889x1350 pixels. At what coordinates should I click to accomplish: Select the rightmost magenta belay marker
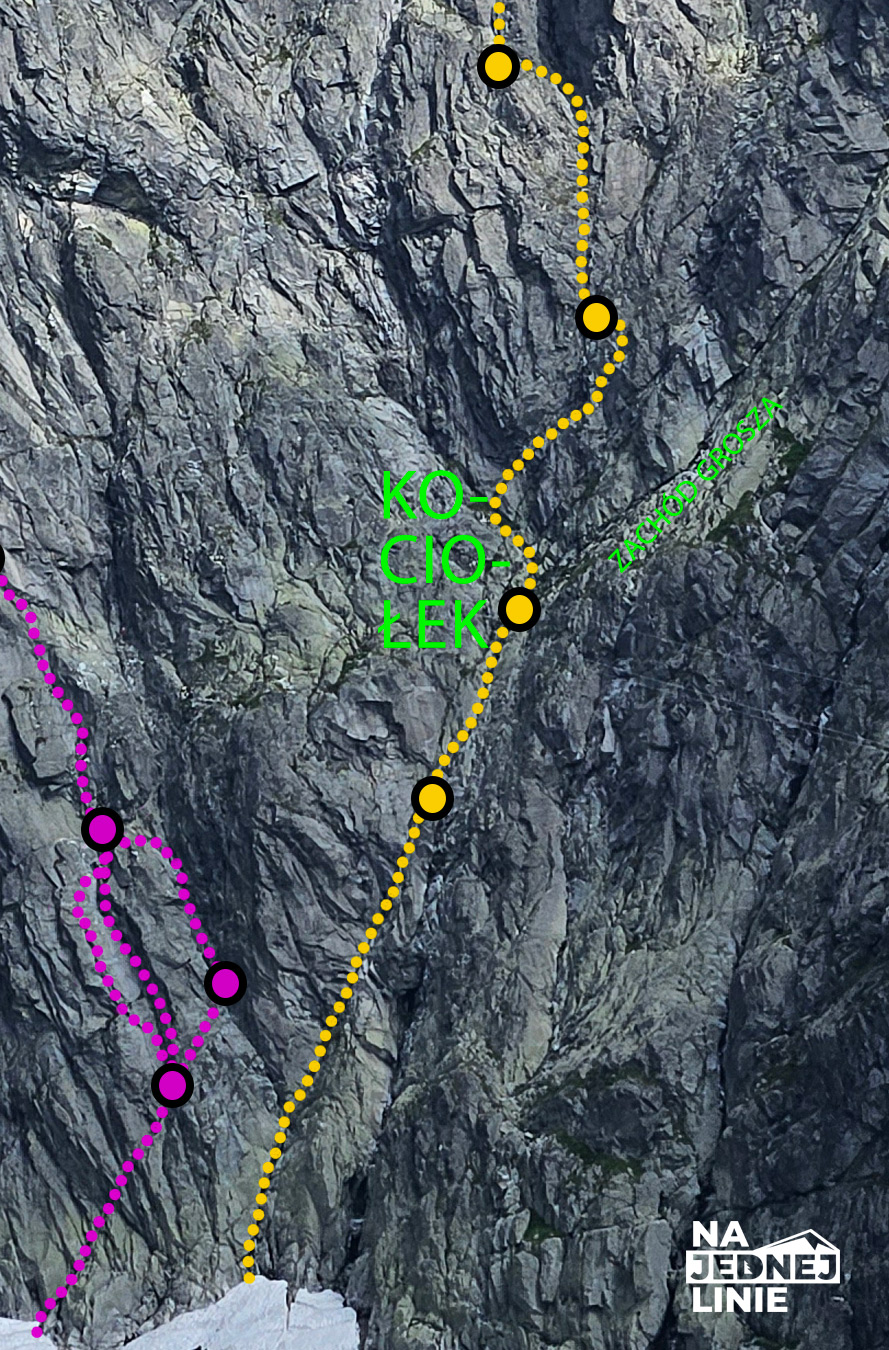point(226,984)
